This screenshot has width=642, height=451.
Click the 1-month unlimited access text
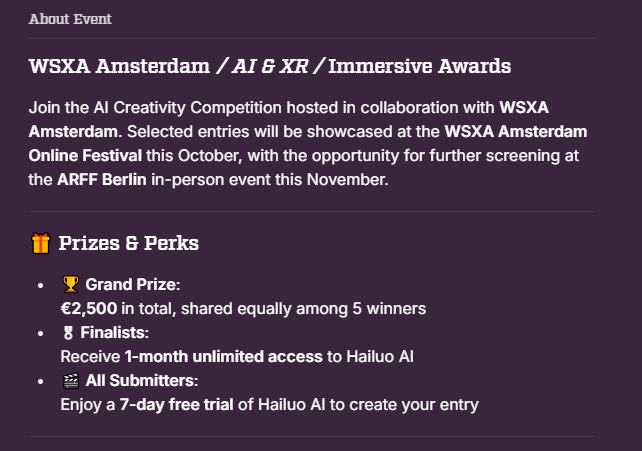pos(224,356)
